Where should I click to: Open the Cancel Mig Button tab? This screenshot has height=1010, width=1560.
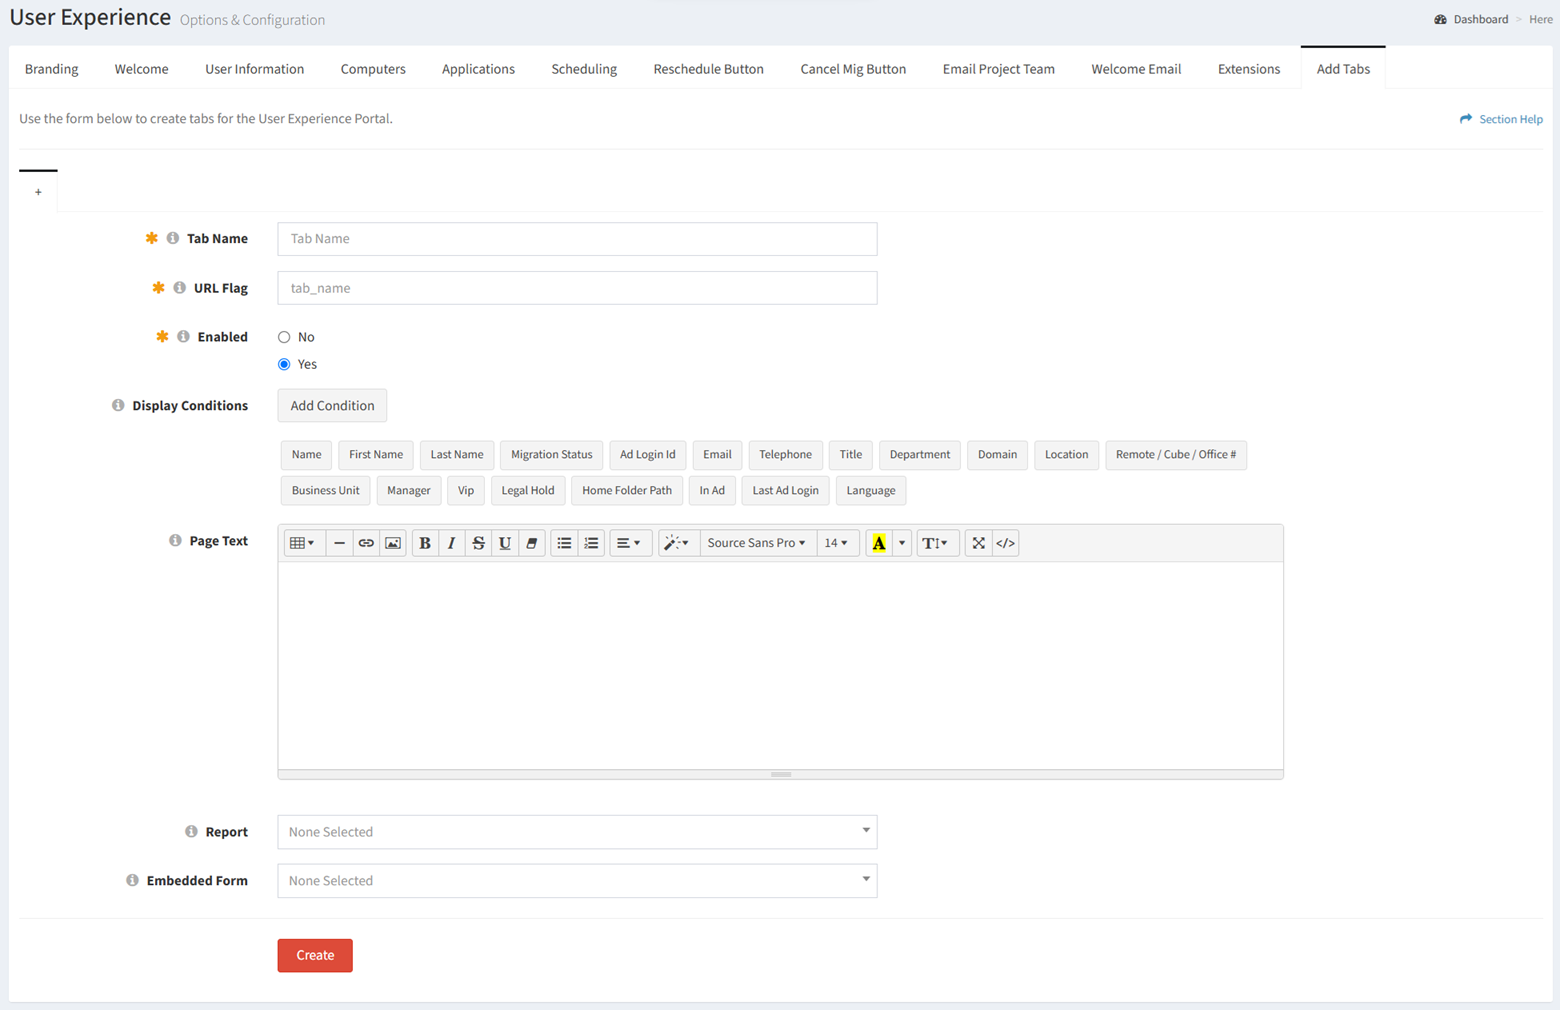point(853,69)
